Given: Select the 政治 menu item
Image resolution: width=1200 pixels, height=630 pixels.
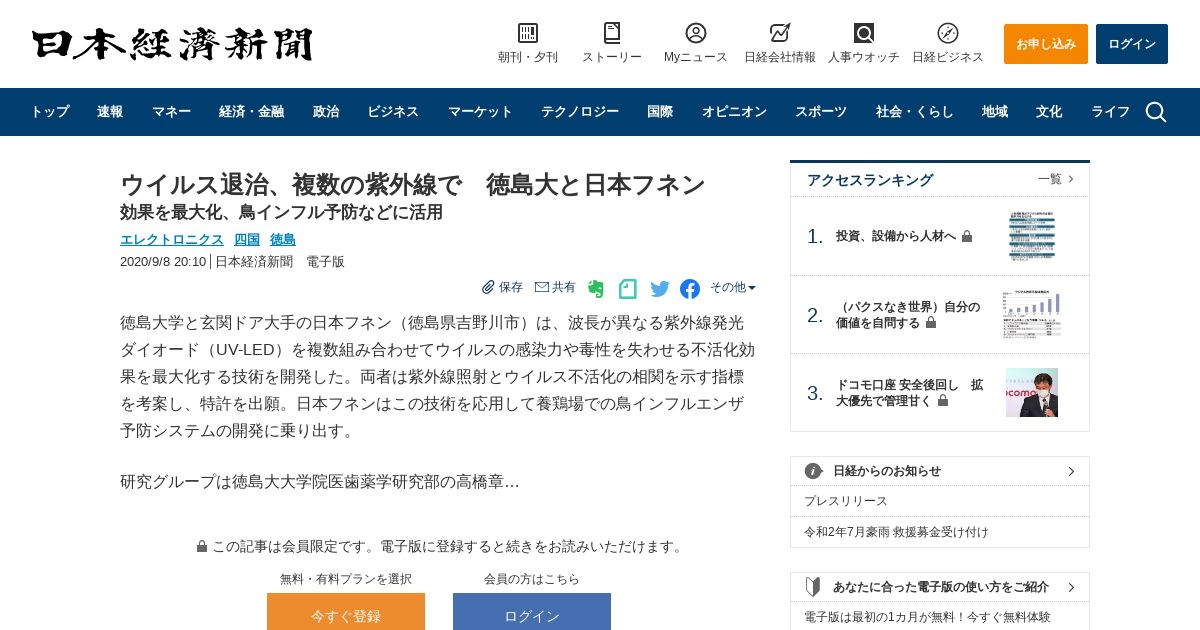Looking at the screenshot, I should click(326, 112).
